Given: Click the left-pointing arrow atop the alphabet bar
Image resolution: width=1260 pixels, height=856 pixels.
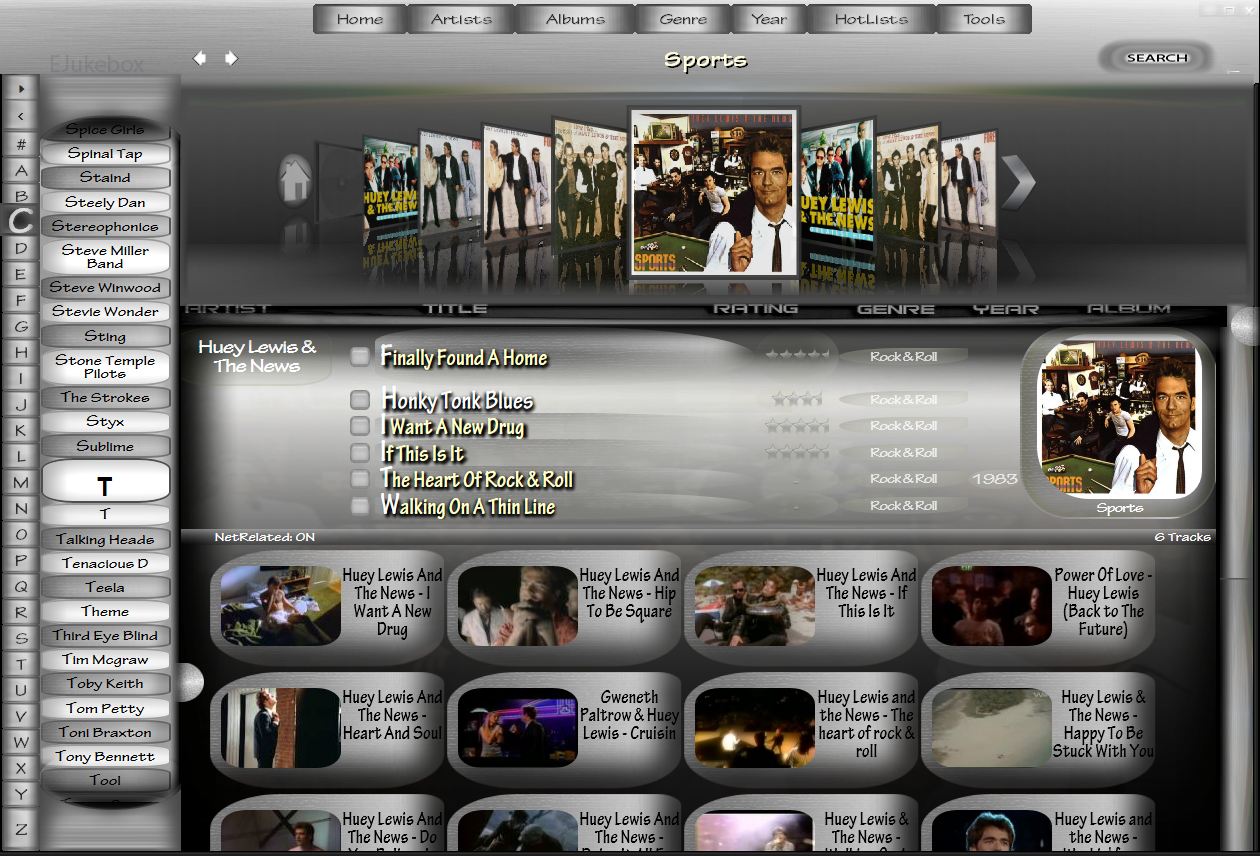Looking at the screenshot, I should pyautogui.click(x=21, y=116).
